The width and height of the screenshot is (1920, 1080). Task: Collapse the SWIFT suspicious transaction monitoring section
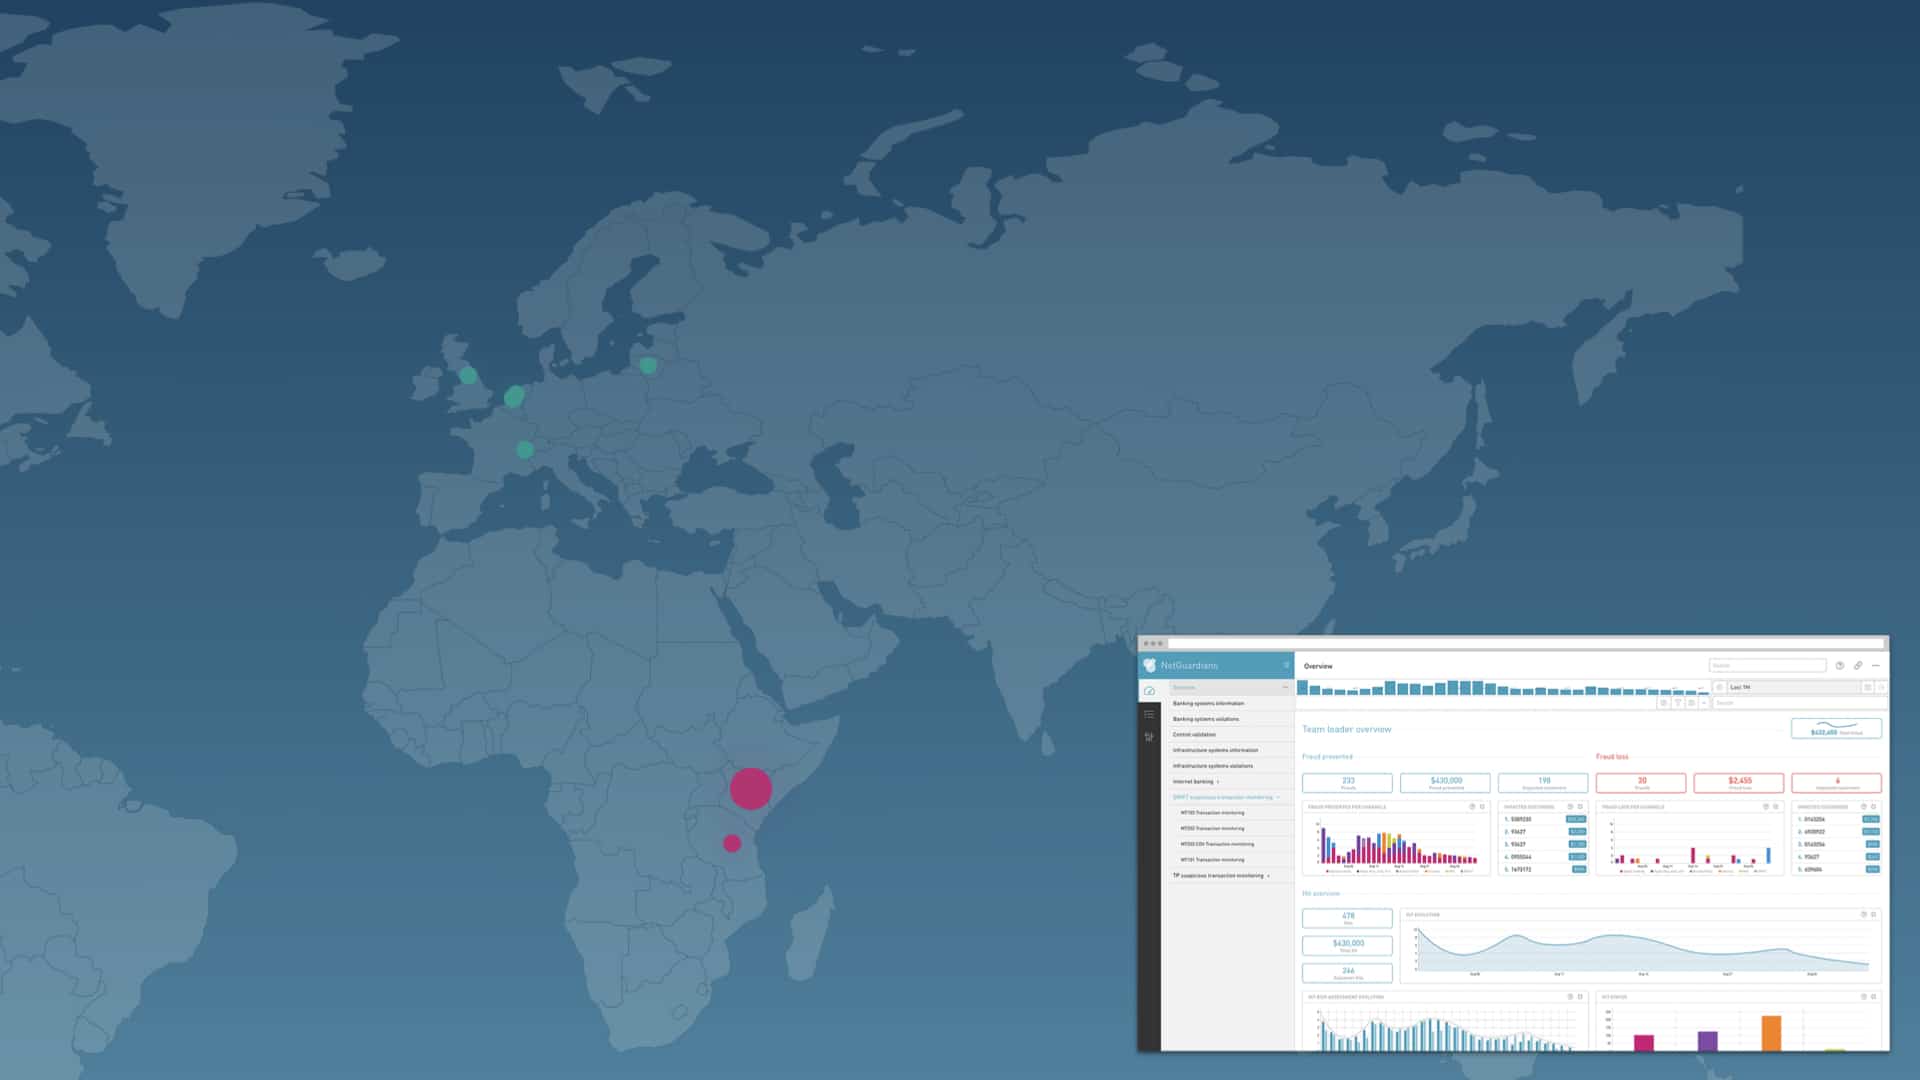(x=1277, y=797)
